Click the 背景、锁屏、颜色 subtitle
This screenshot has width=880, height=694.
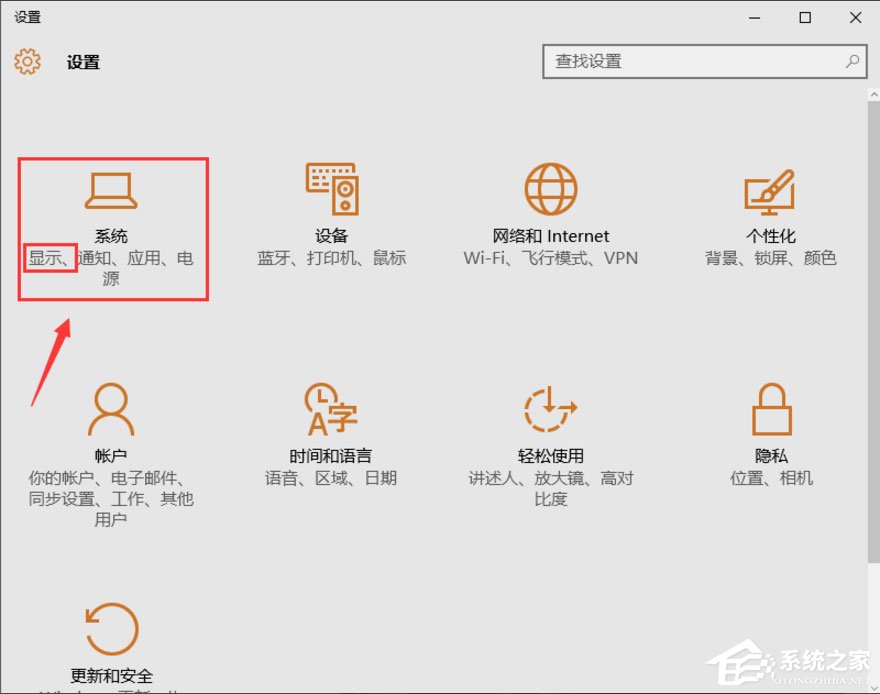pos(770,258)
